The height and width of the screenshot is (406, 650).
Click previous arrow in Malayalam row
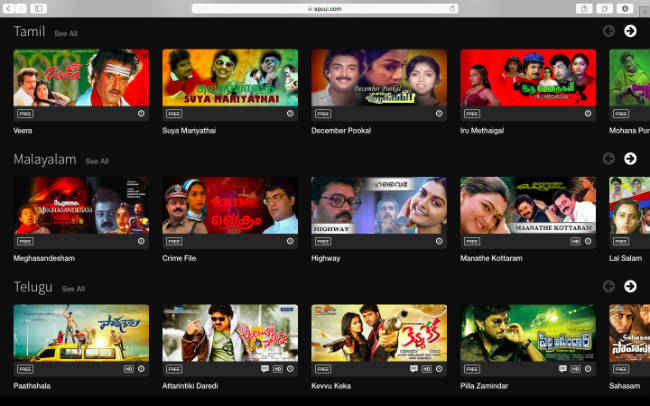[x=609, y=159]
